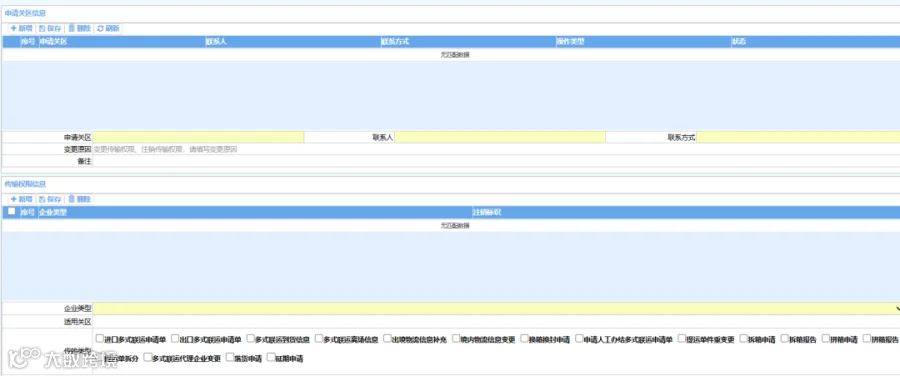Viewport: 900px width, 376px height.
Task: Click the 申请关区信息 section title
Action: (x=25, y=13)
